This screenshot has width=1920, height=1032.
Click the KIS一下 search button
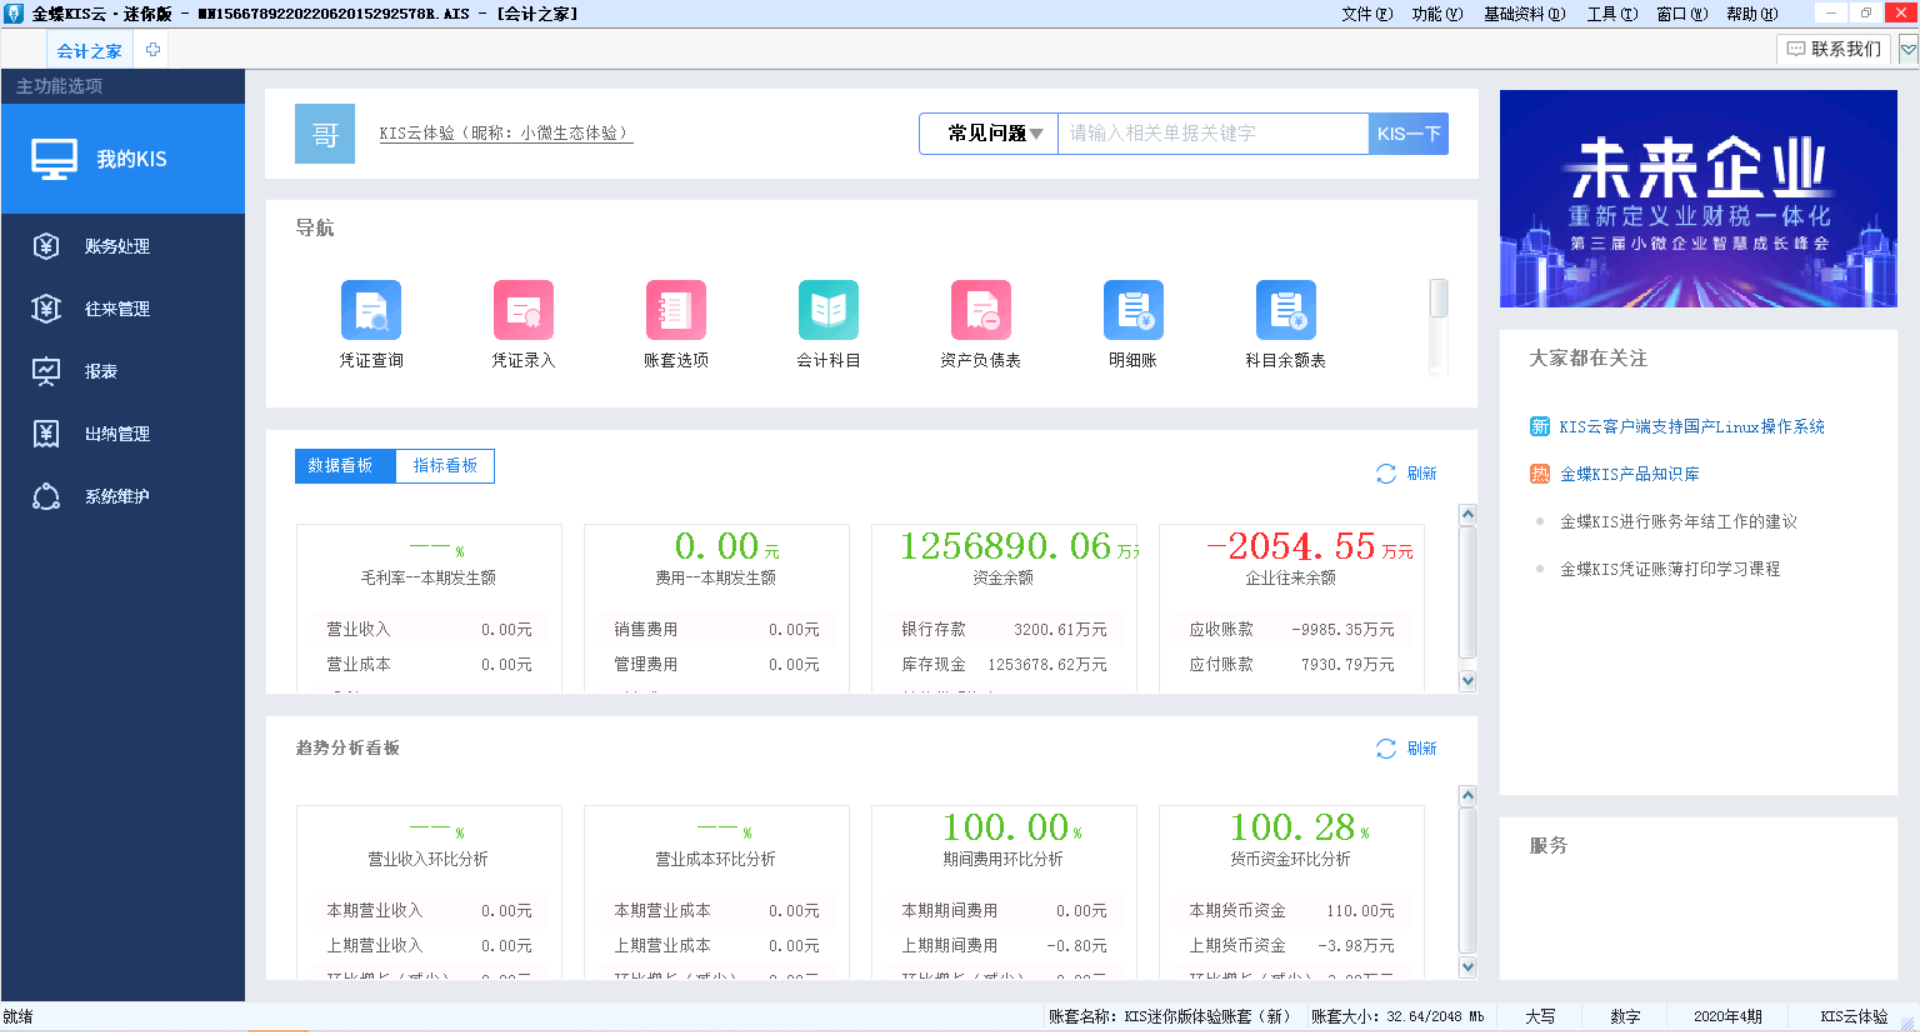click(1408, 134)
